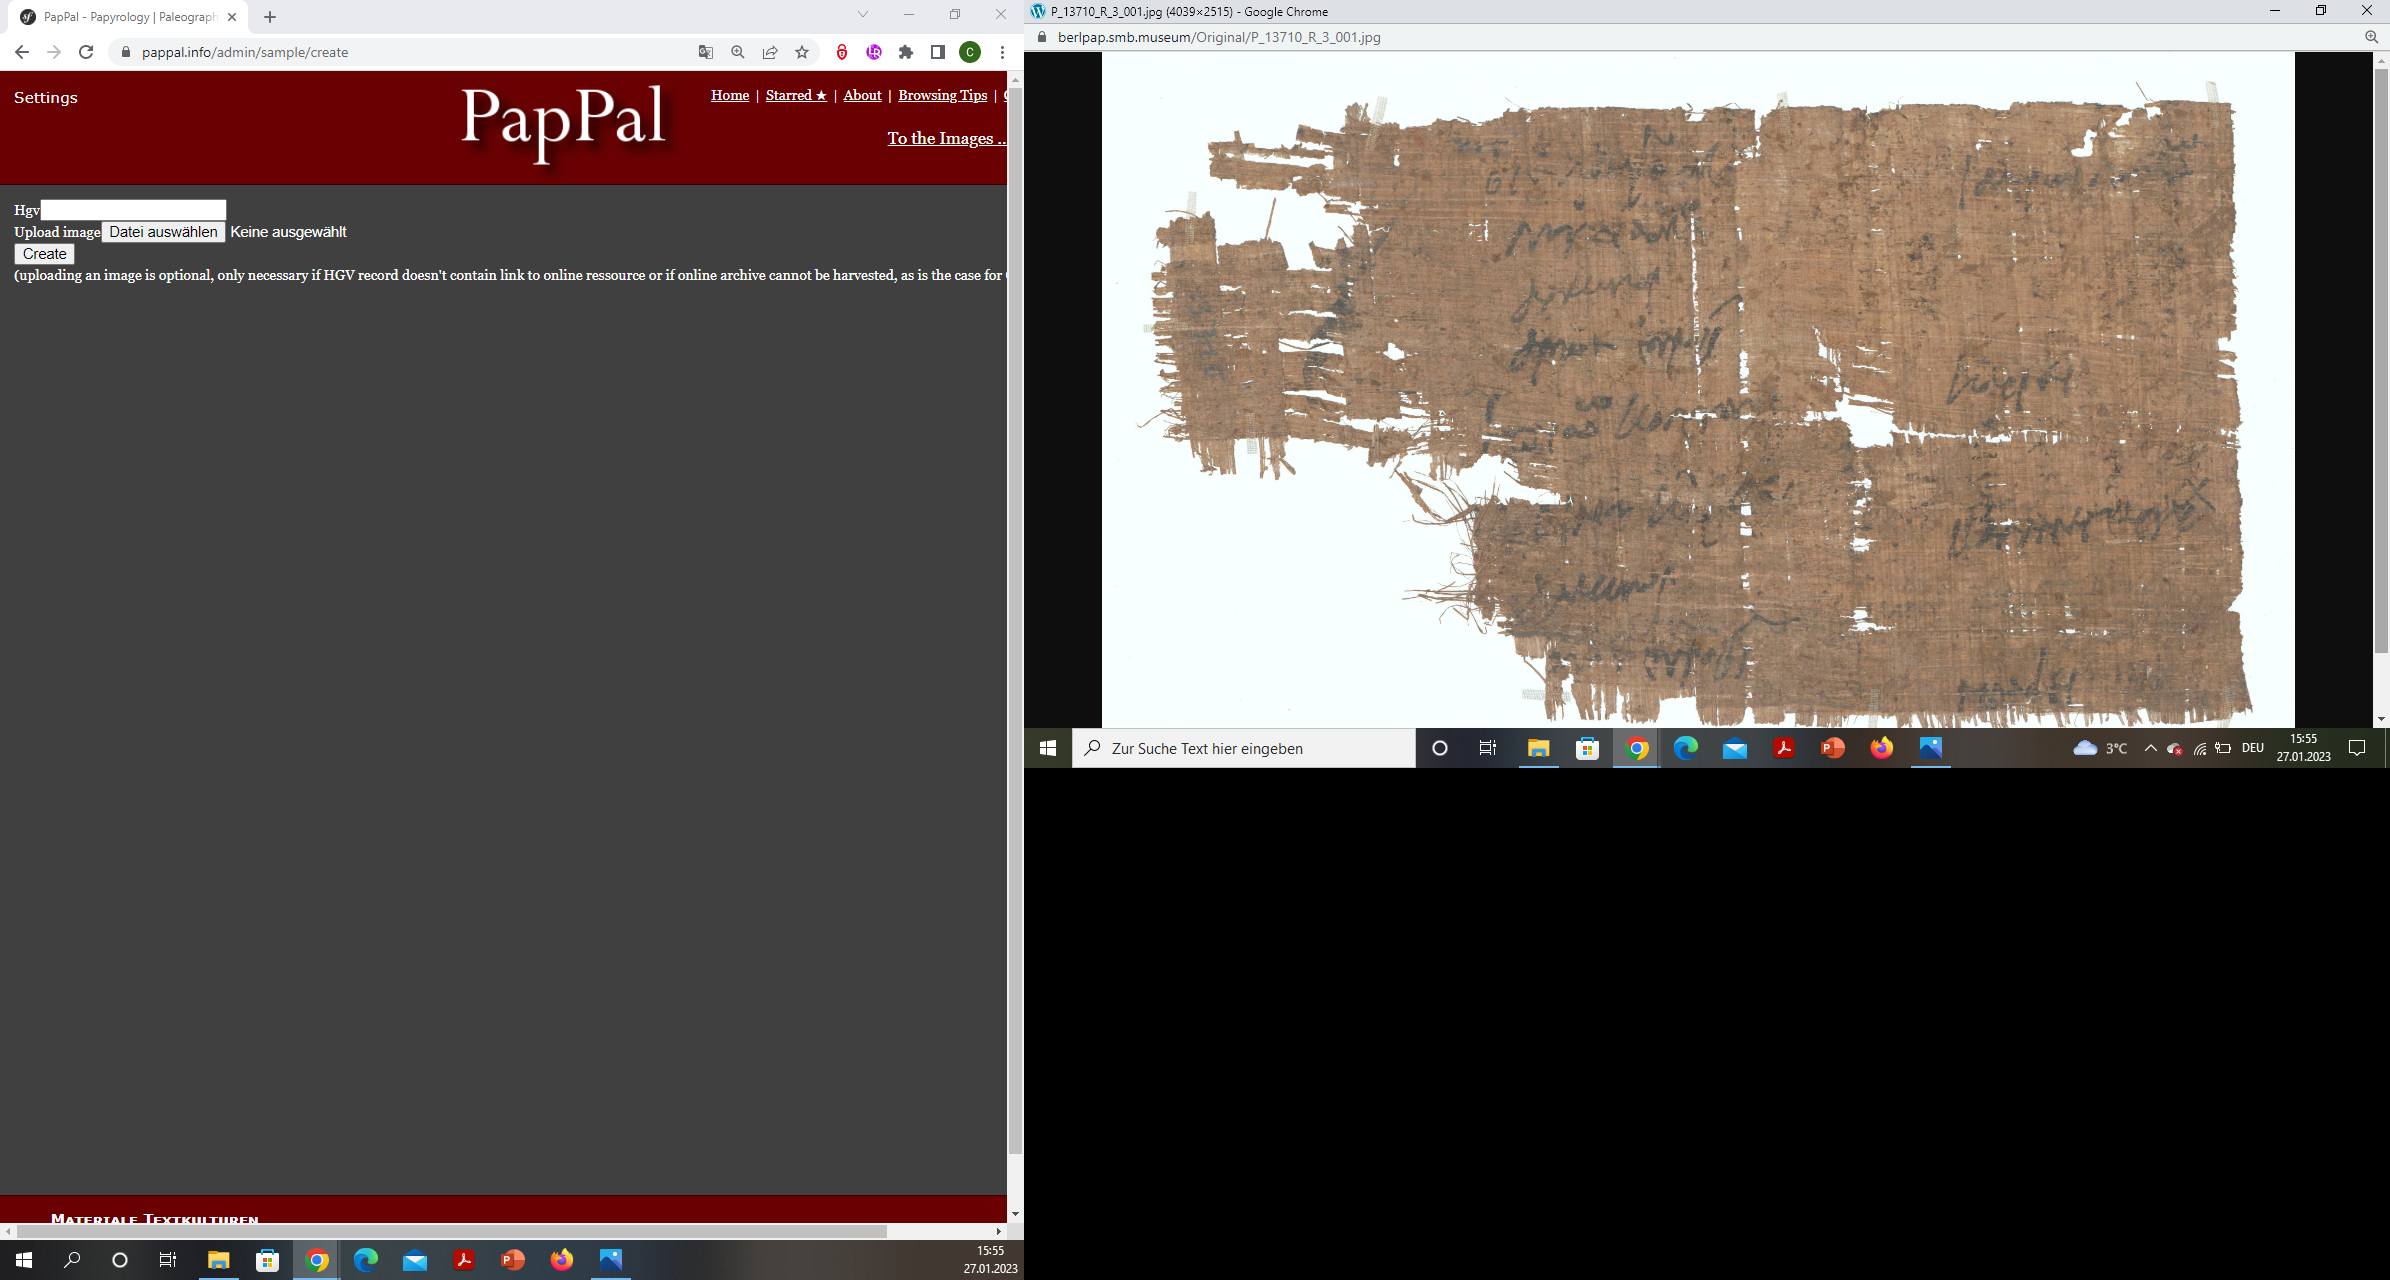
Task: Open Microsoft Store on the bottom taskbar
Action: pyautogui.click(x=267, y=1260)
